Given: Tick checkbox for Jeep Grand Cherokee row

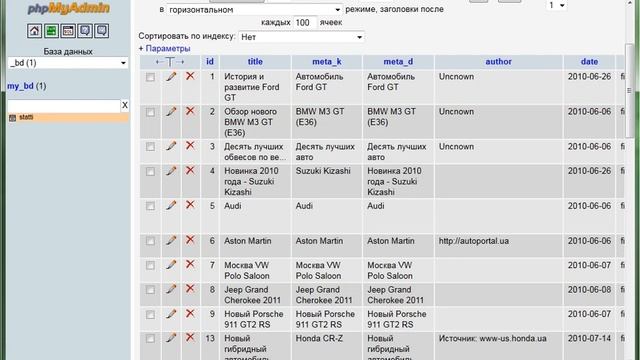Looking at the screenshot, I should click(150, 290).
